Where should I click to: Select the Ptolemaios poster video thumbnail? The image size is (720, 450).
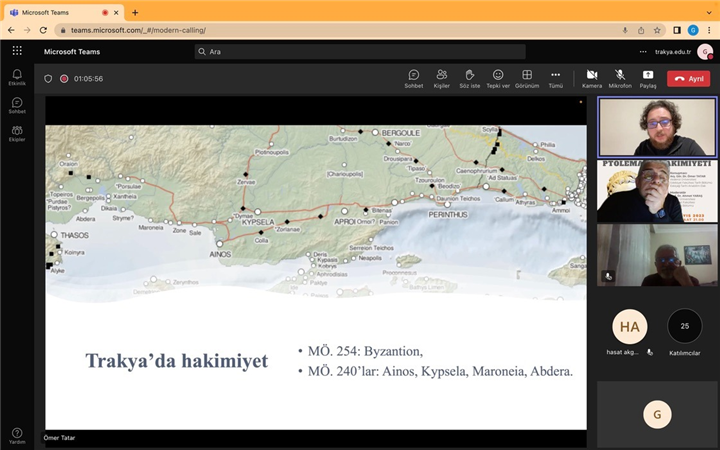click(x=657, y=191)
